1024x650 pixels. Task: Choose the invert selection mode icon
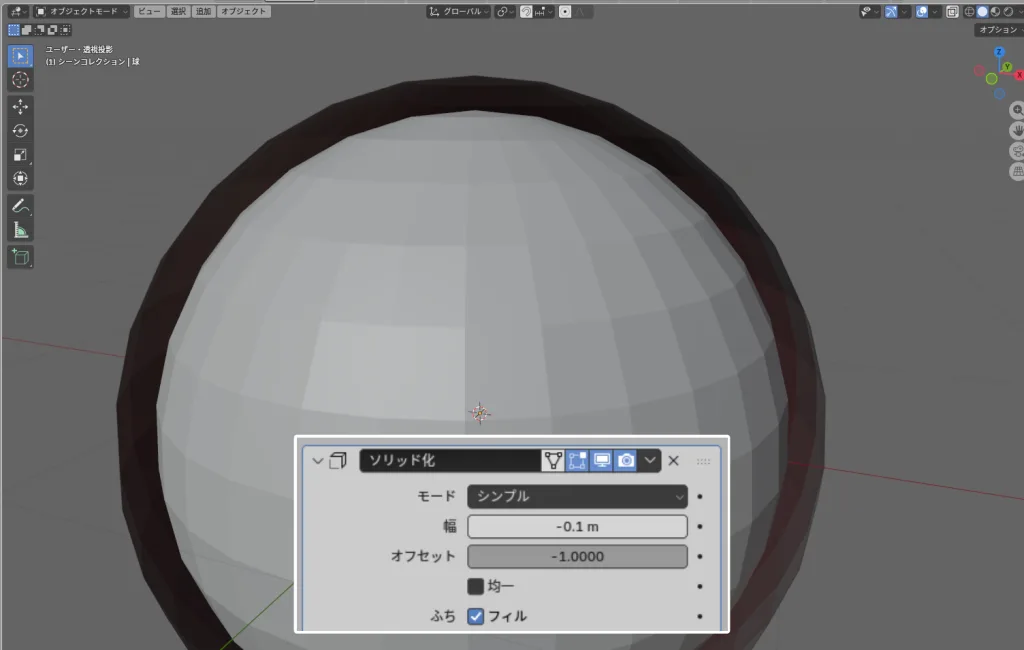(x=53, y=29)
